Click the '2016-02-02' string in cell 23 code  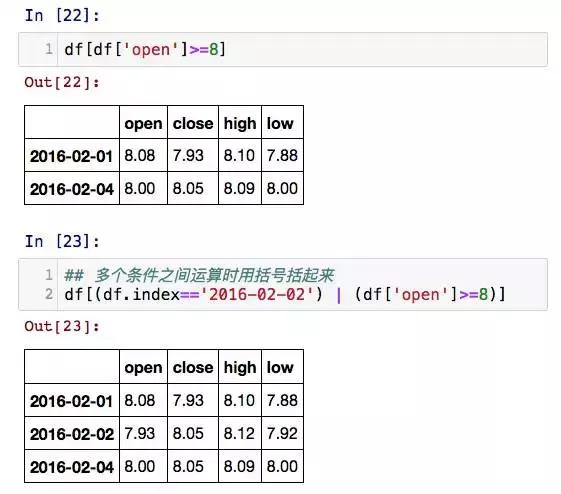click(x=257, y=294)
